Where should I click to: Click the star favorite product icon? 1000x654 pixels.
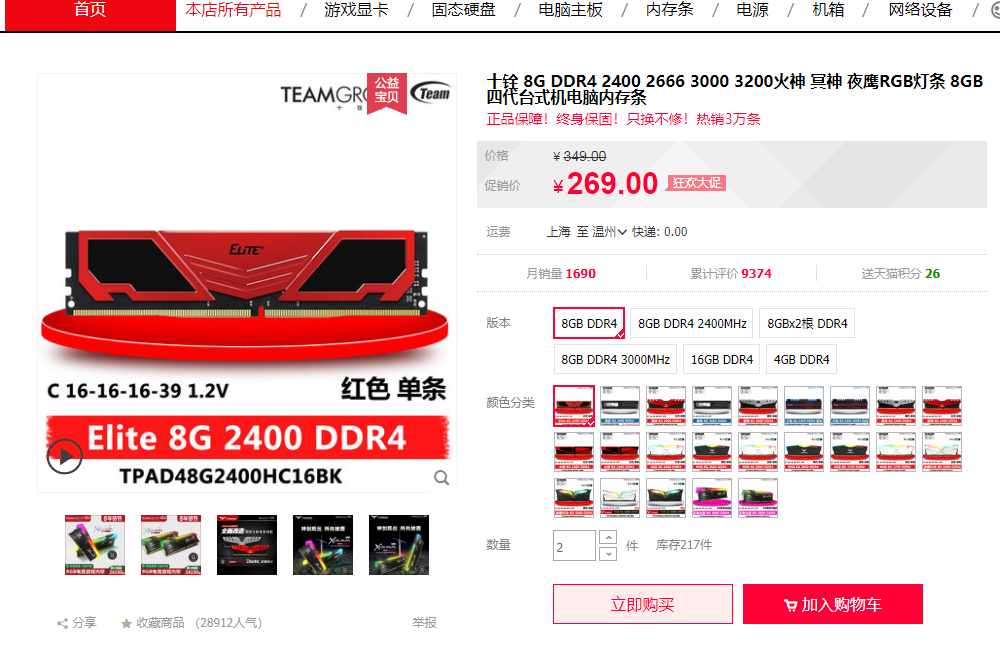[x=126, y=623]
